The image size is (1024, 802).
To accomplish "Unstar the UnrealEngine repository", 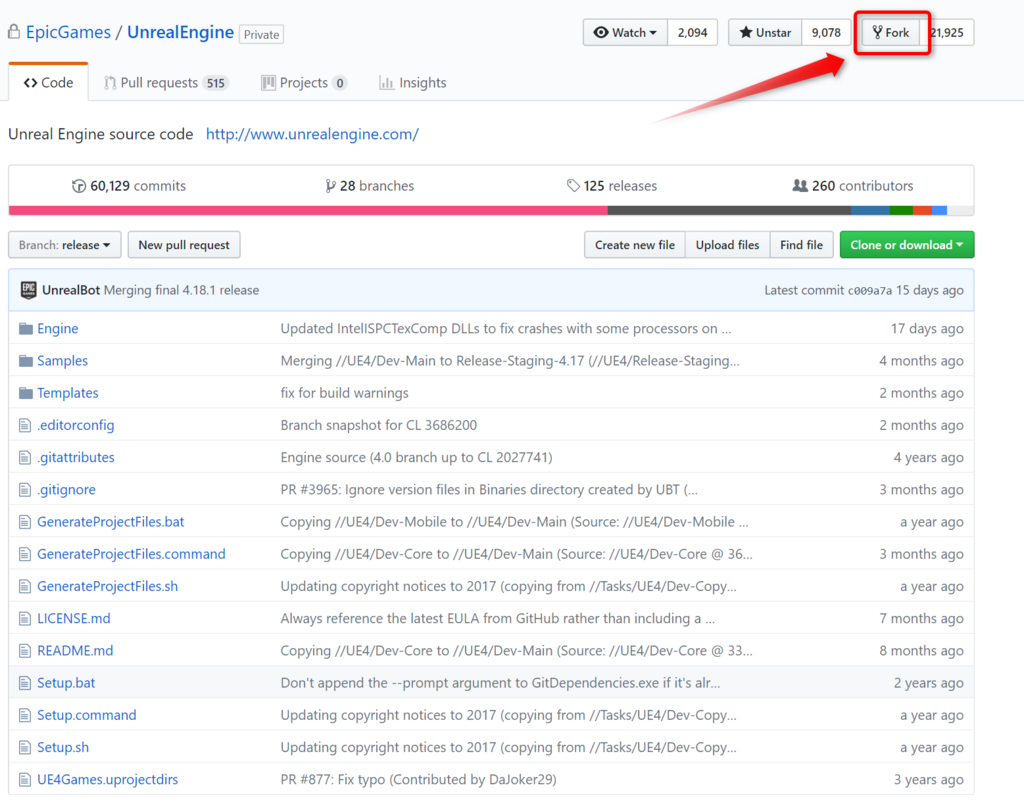I will (x=765, y=33).
